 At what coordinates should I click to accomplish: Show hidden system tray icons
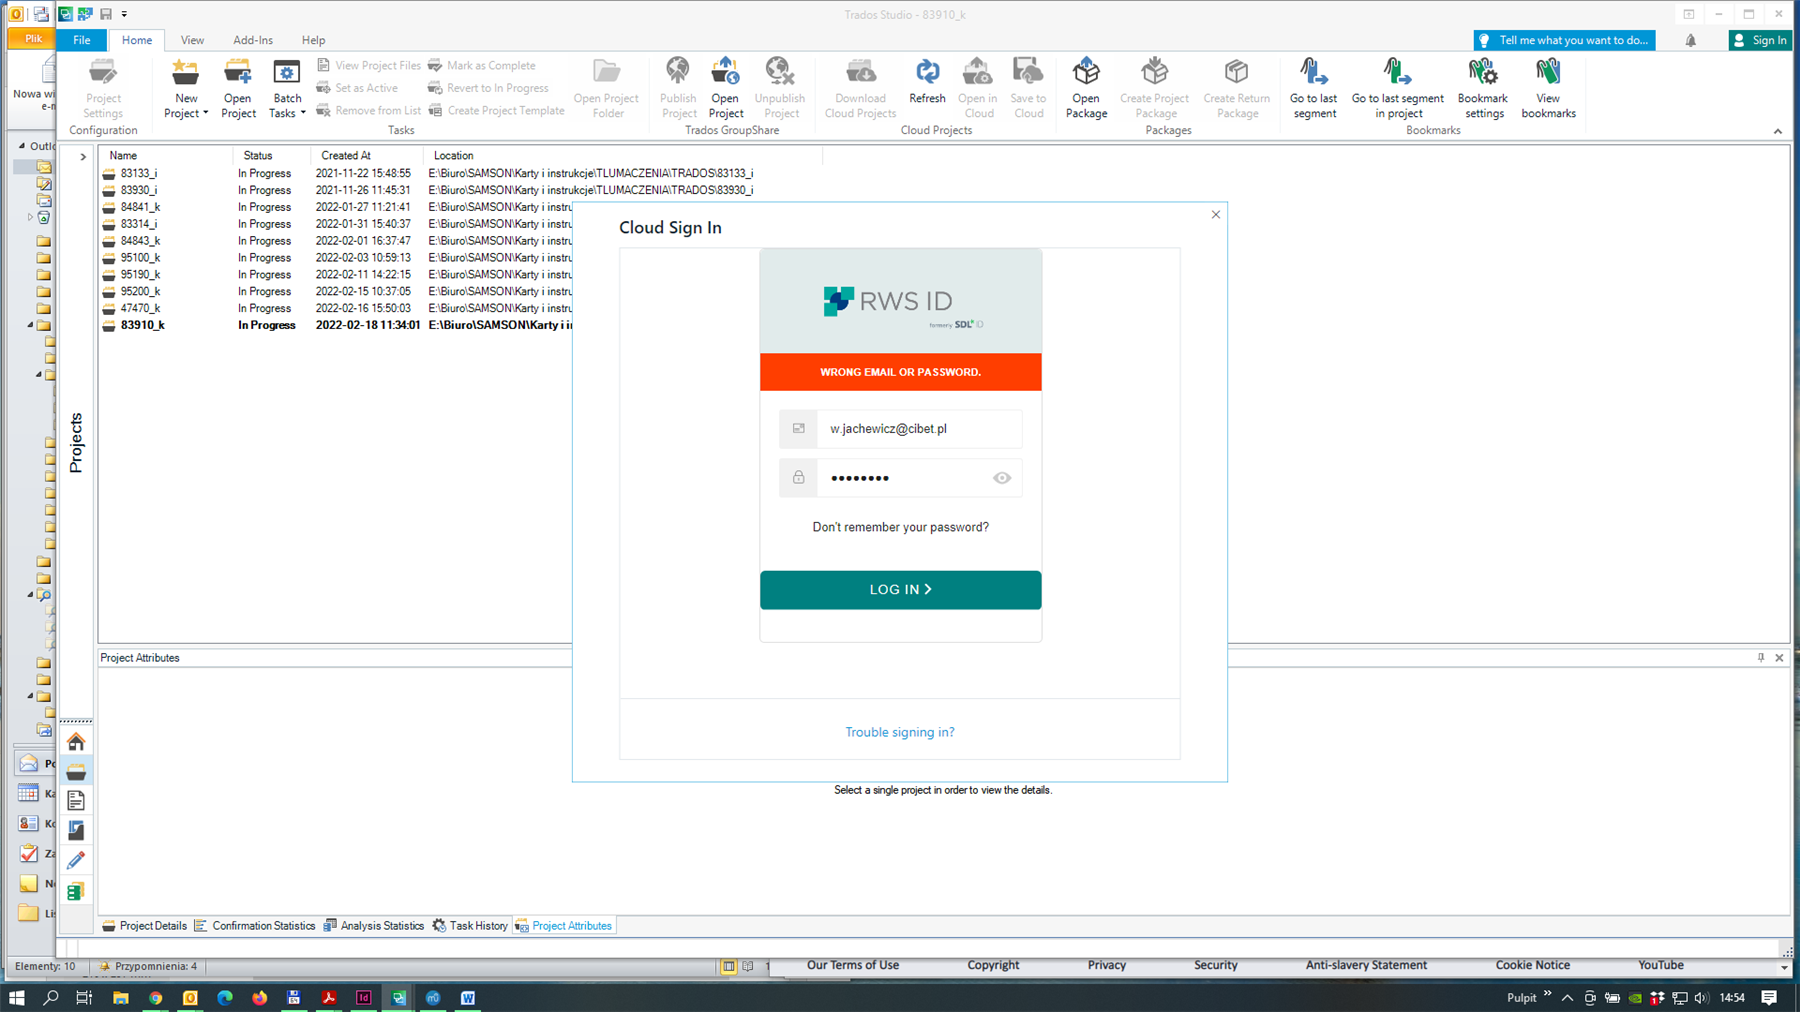coord(1567,997)
